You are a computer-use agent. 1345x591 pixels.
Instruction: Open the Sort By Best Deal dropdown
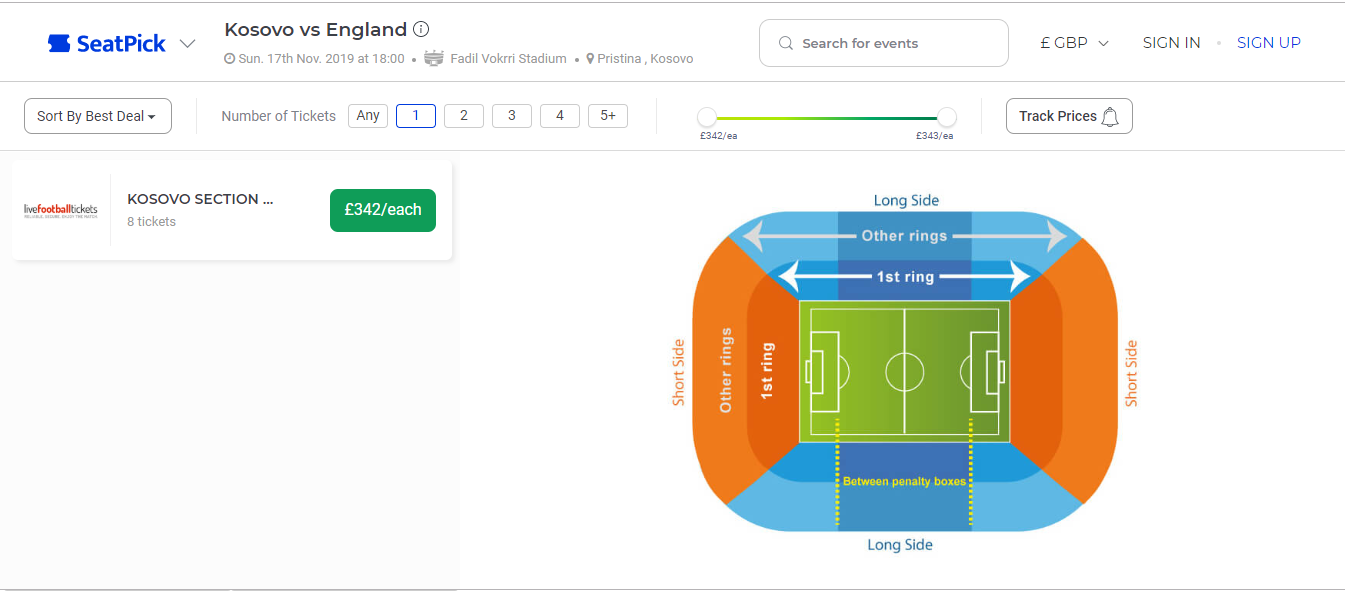coord(97,116)
